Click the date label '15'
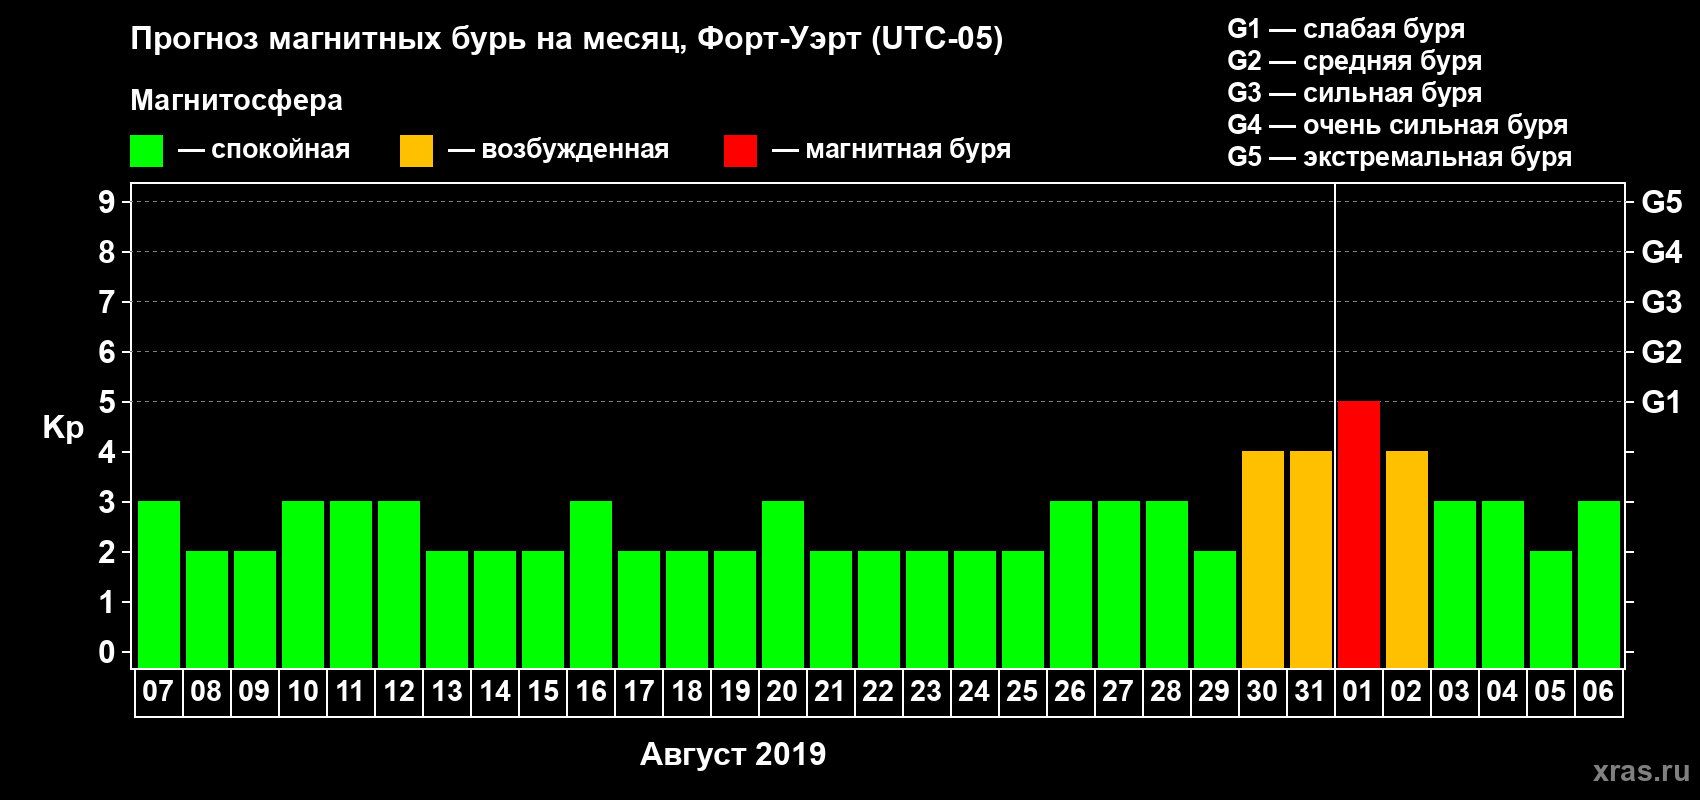Image resolution: width=1700 pixels, height=800 pixels. point(542,691)
